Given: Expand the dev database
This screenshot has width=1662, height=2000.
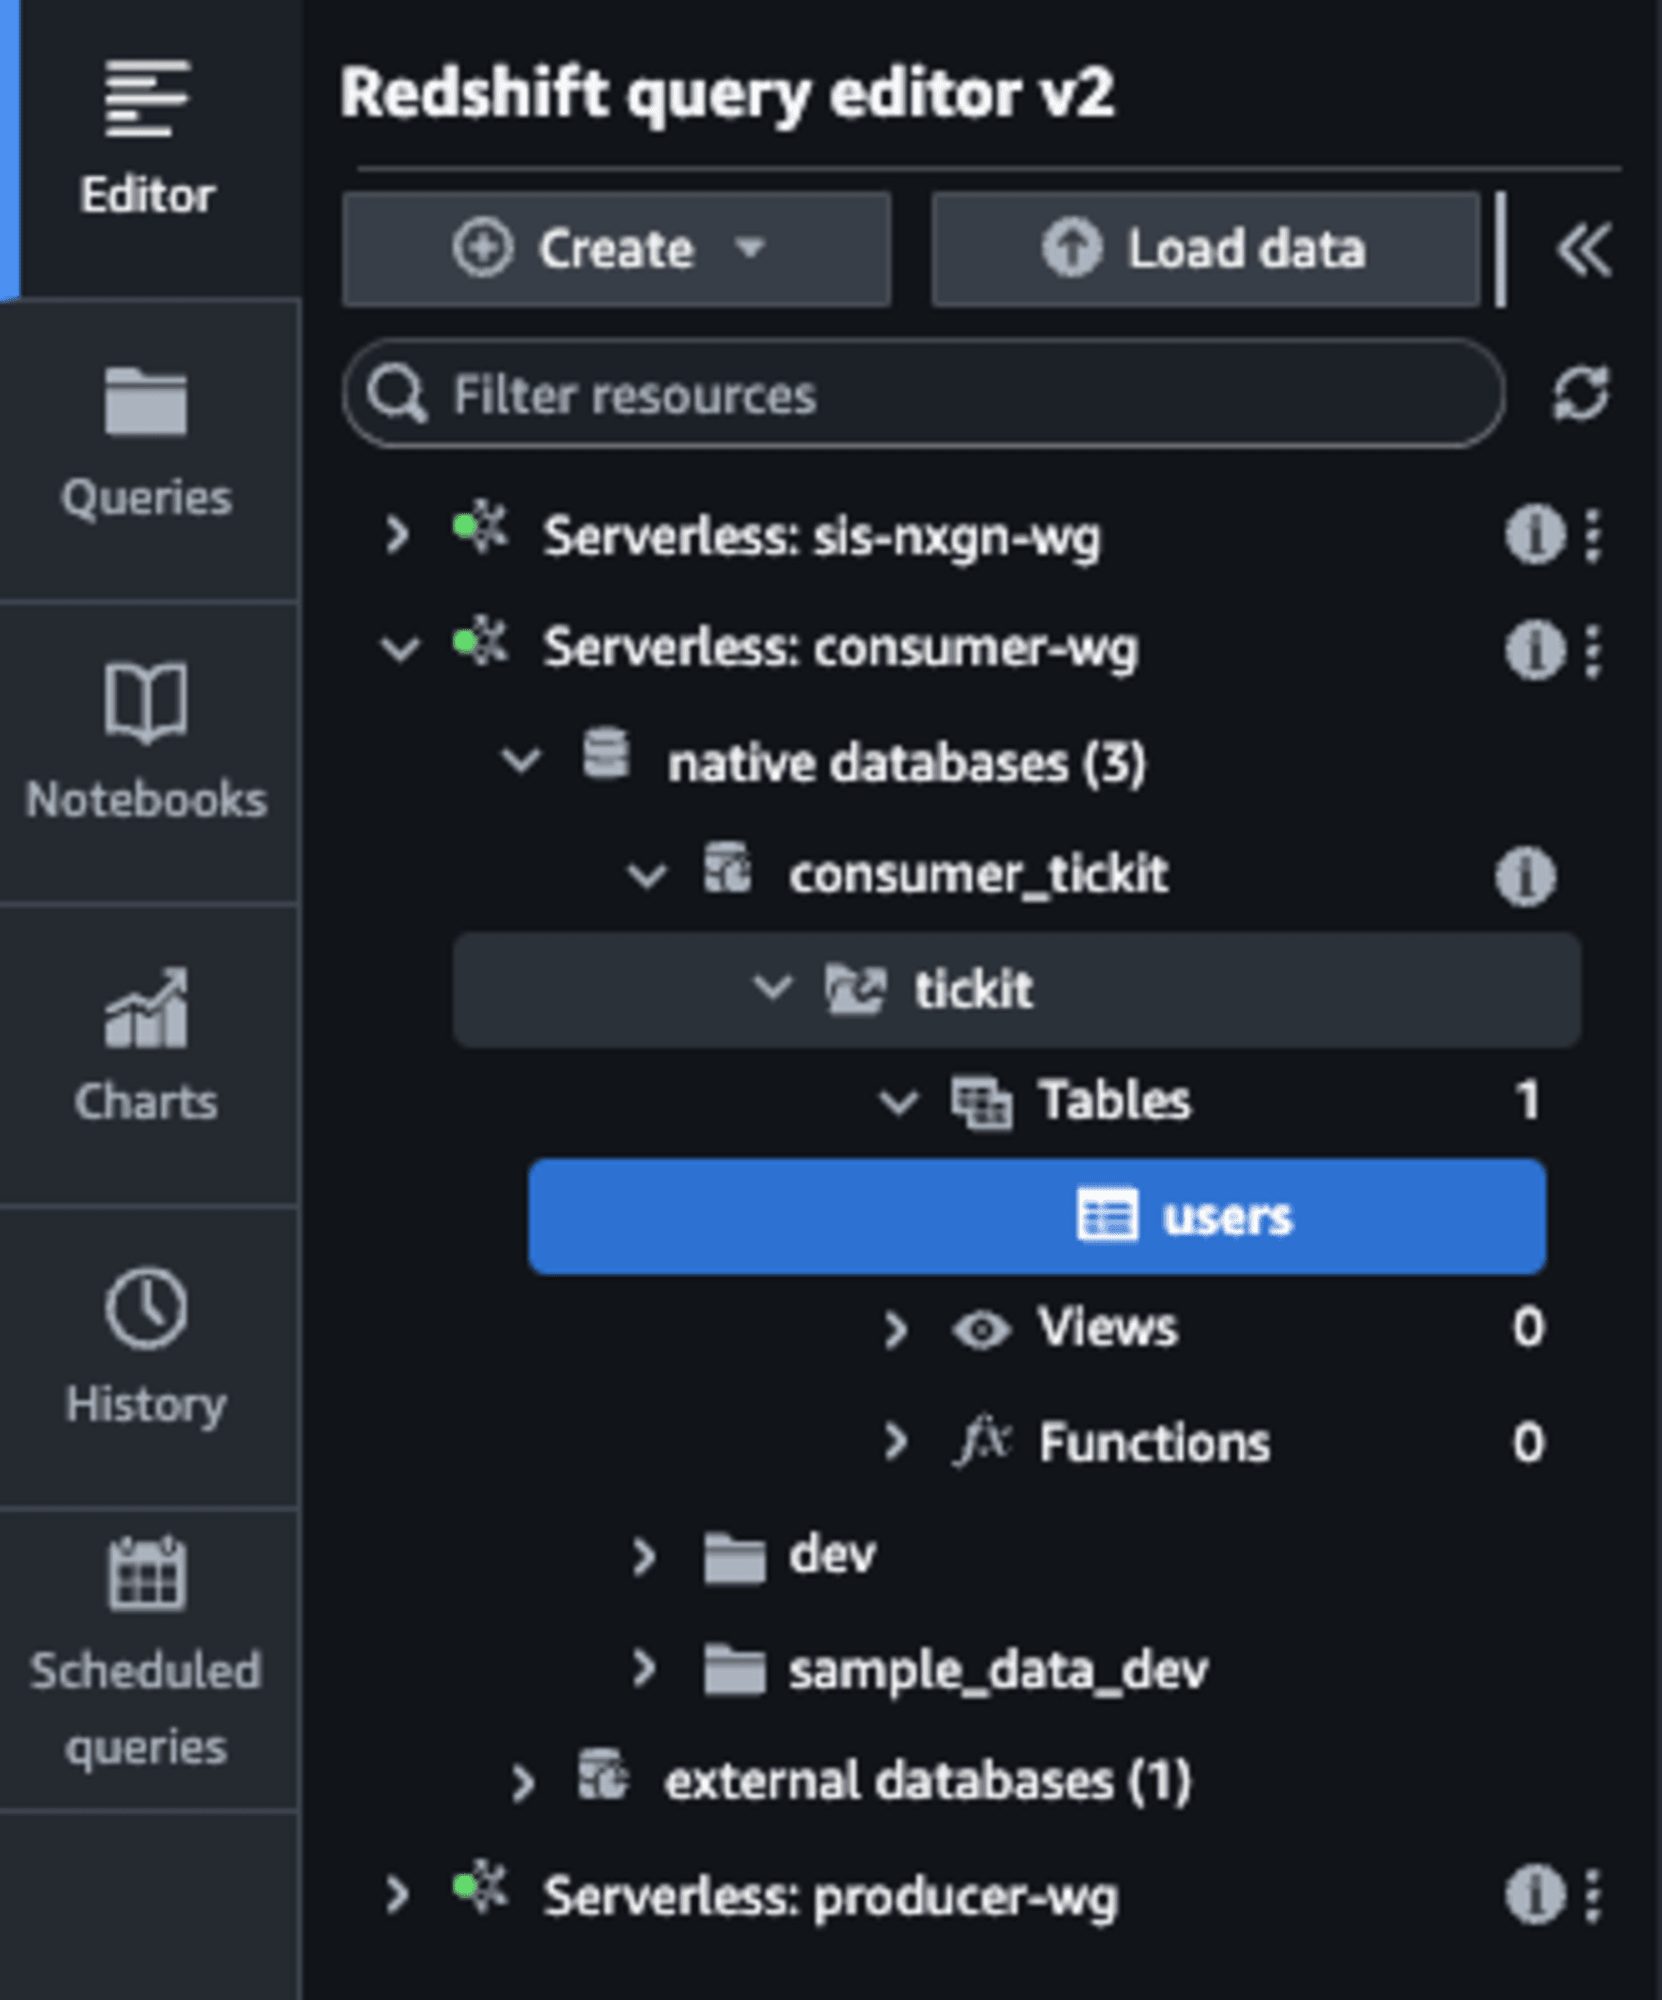Looking at the screenshot, I should point(643,1557).
